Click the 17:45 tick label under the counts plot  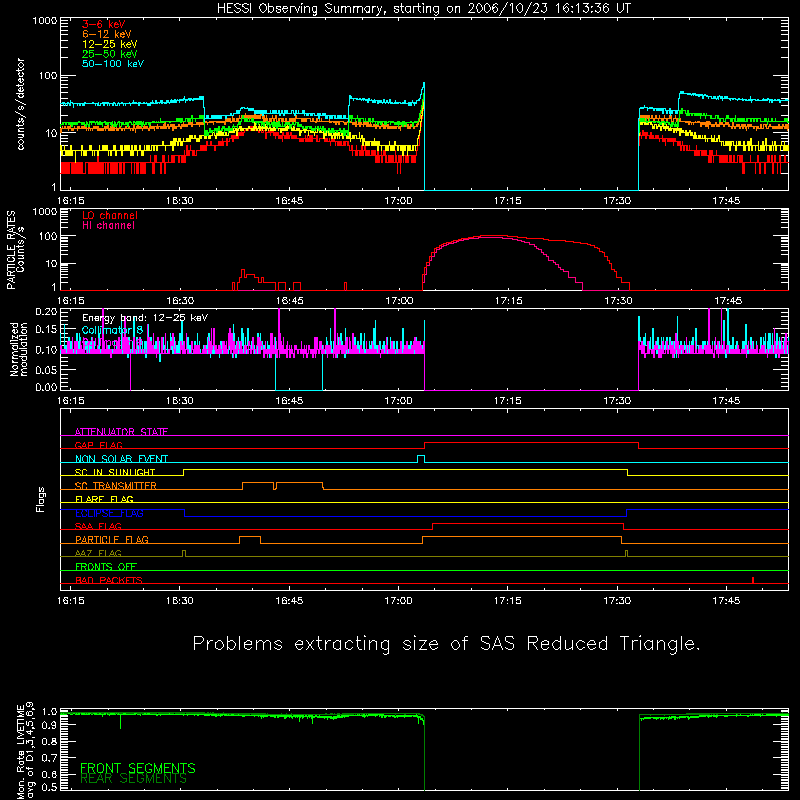[x=726, y=201]
